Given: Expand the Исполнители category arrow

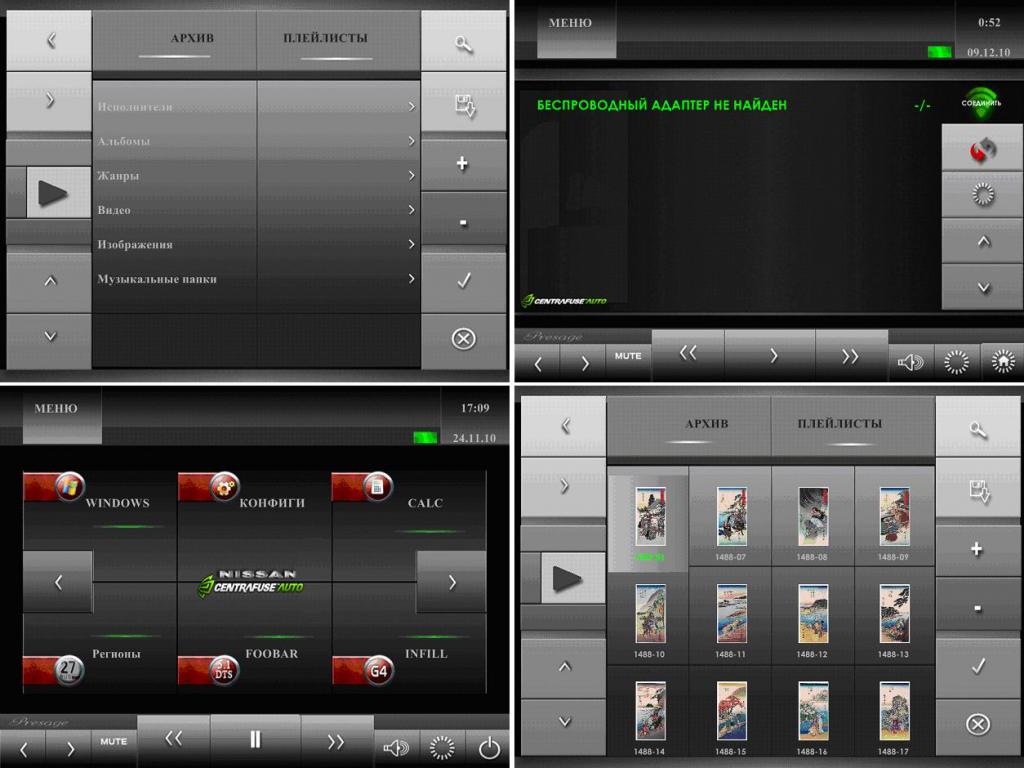Looking at the screenshot, I should [411, 107].
